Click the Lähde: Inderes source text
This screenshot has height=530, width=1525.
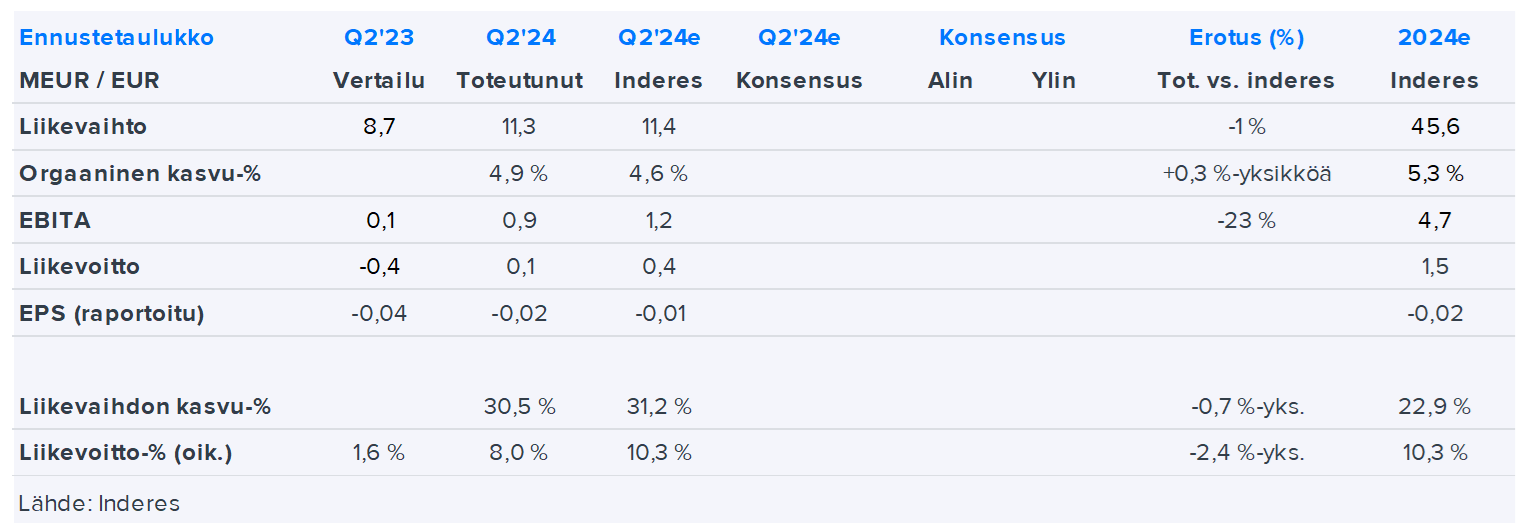click(99, 503)
